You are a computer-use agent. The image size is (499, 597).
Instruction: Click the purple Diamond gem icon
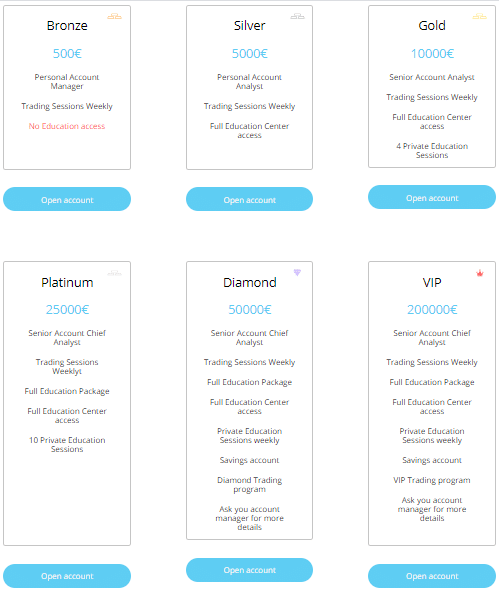(297, 272)
